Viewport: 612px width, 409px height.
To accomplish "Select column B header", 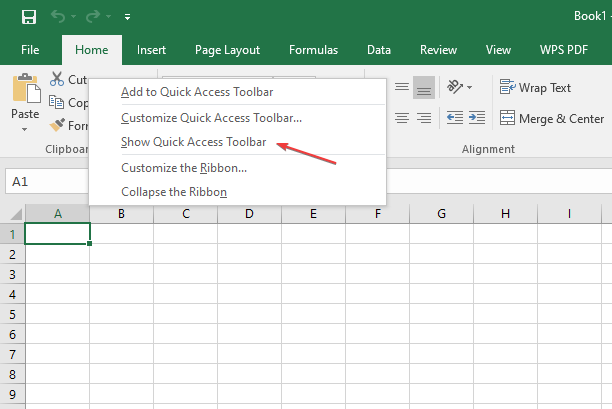I will [x=121, y=214].
